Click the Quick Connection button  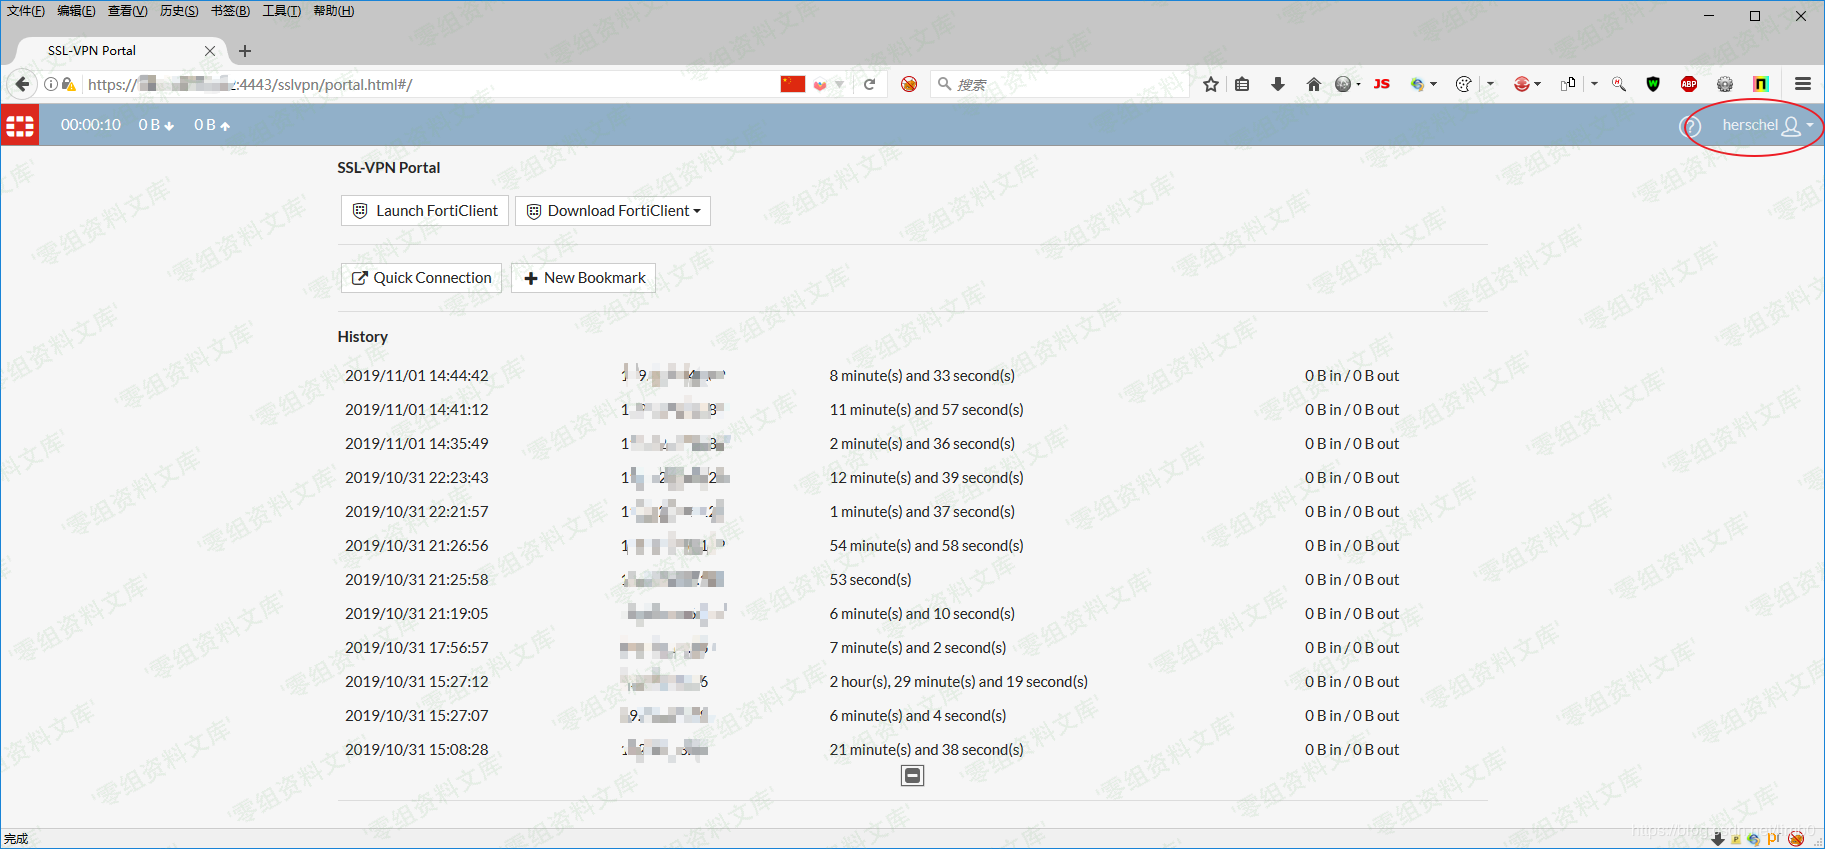pyautogui.click(x=421, y=278)
